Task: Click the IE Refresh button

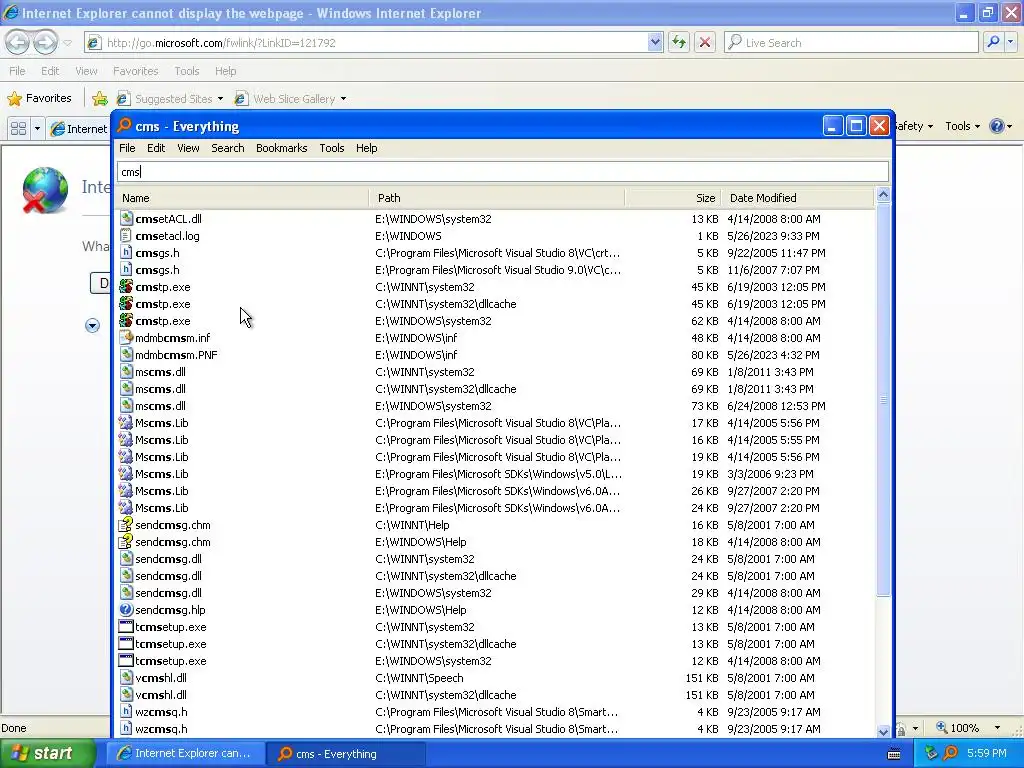Action: [x=679, y=42]
